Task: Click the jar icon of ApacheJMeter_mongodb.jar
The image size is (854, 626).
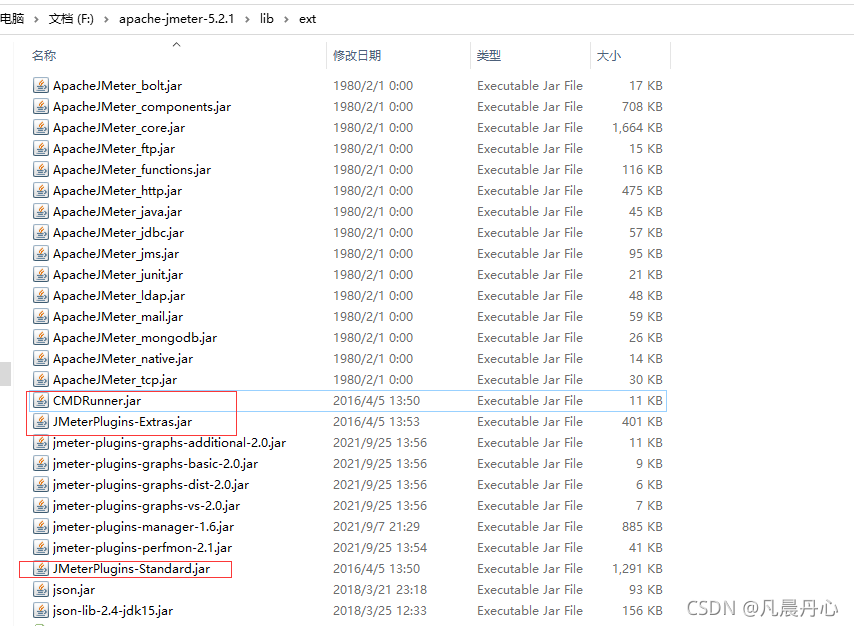Action: (x=41, y=337)
